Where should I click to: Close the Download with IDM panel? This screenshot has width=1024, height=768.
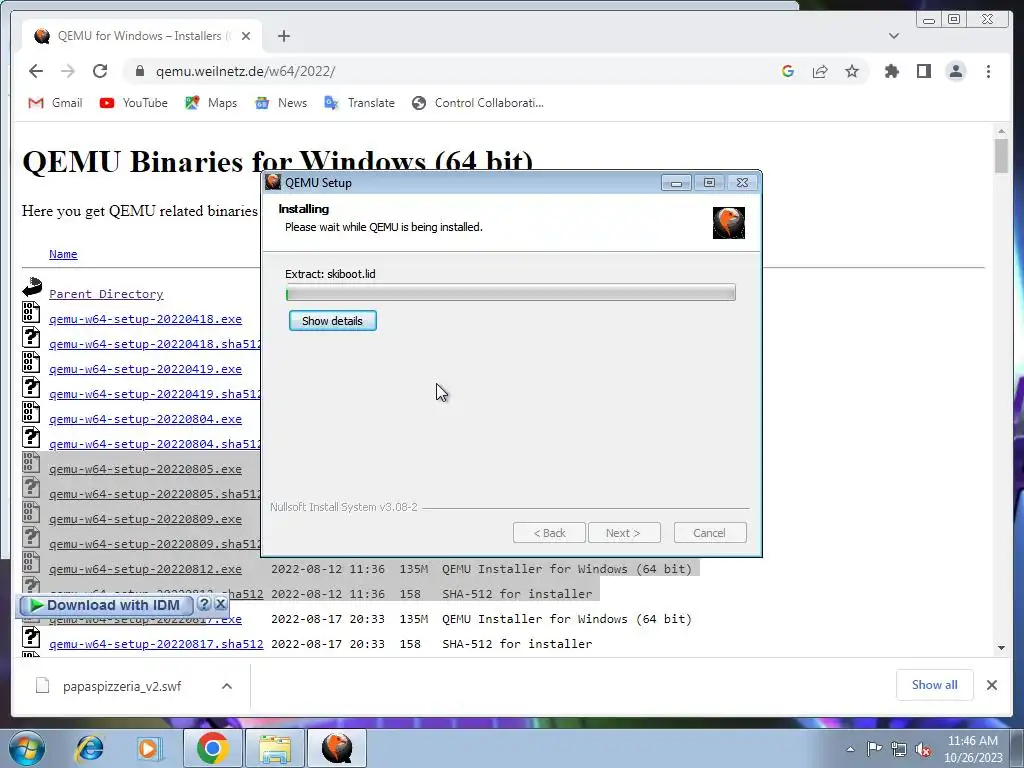click(221, 604)
